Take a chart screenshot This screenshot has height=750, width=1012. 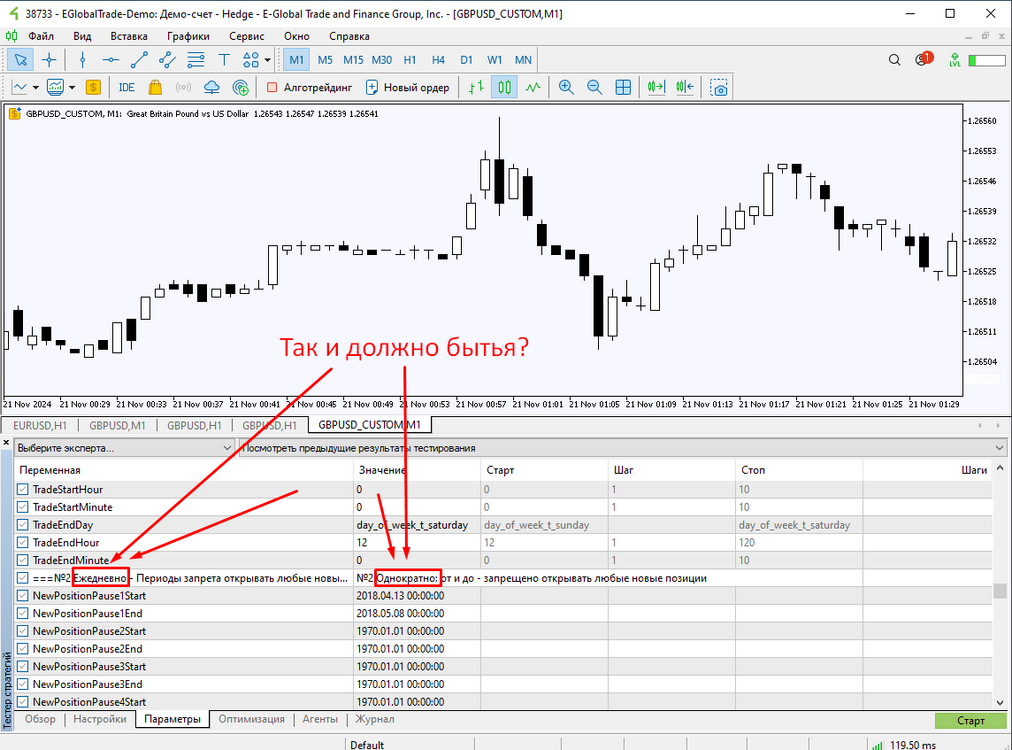(718, 87)
